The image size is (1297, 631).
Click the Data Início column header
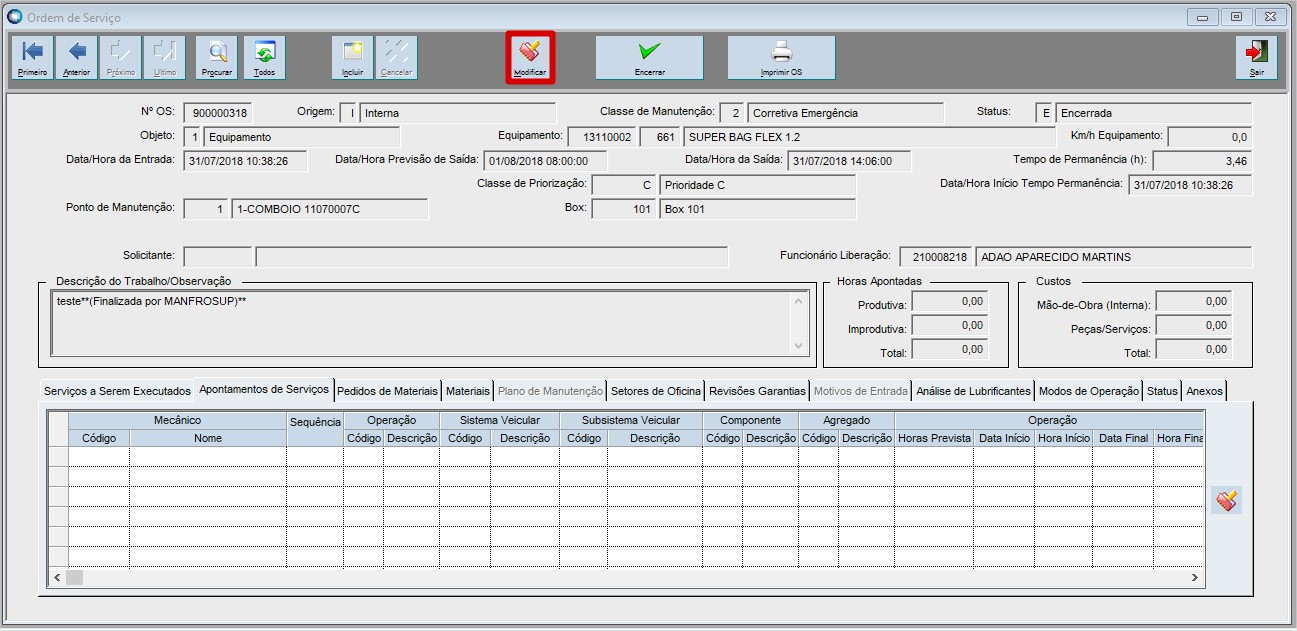pos(1004,438)
